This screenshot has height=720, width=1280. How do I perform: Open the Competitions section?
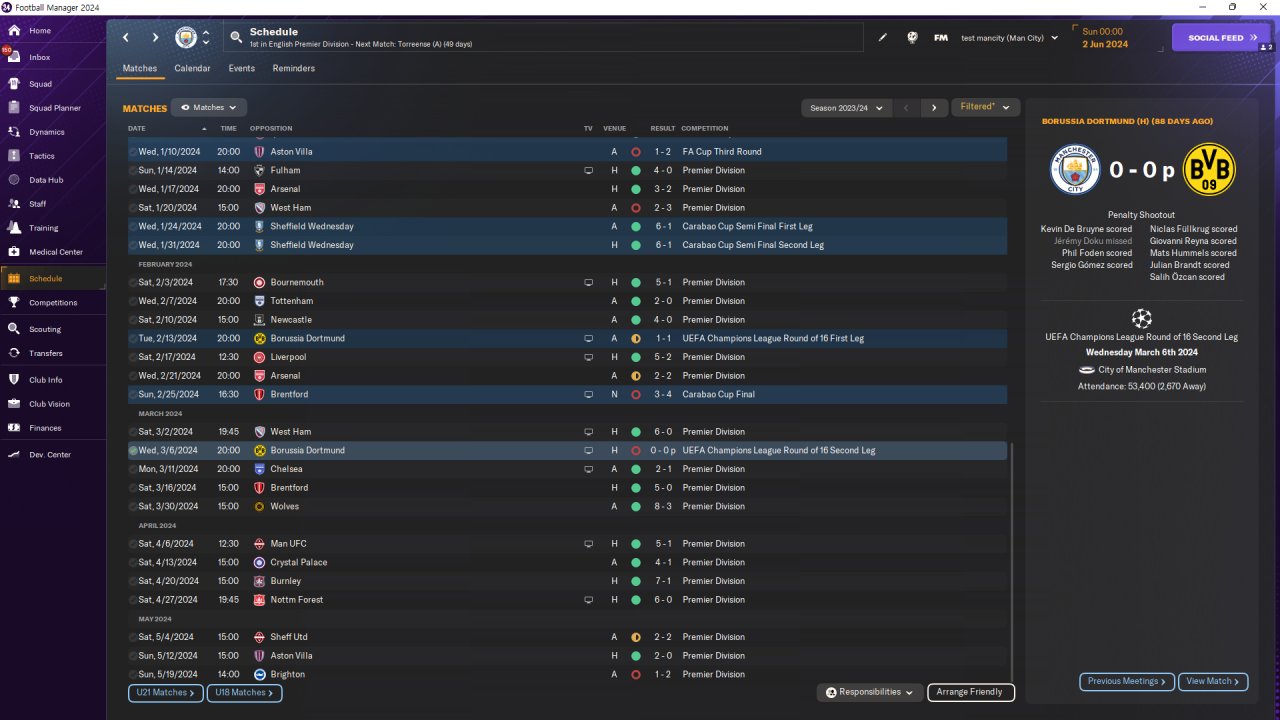point(52,303)
